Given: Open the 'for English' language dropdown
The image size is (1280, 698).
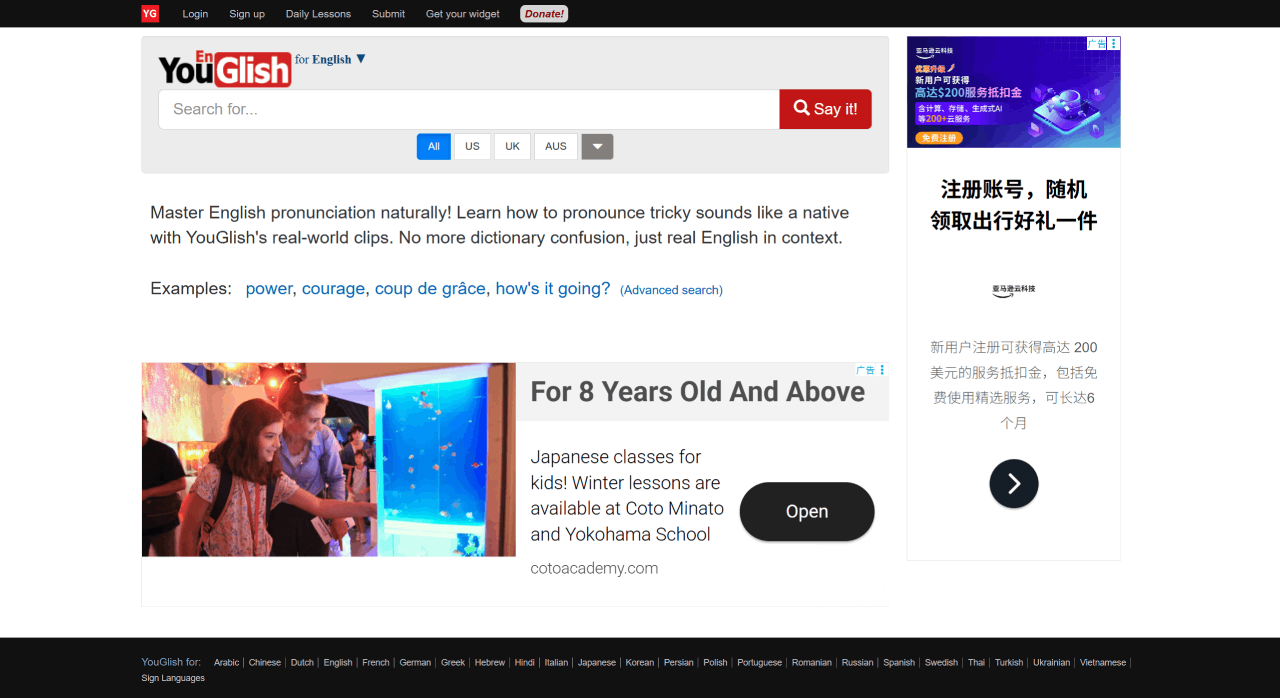Looking at the screenshot, I should point(329,59).
